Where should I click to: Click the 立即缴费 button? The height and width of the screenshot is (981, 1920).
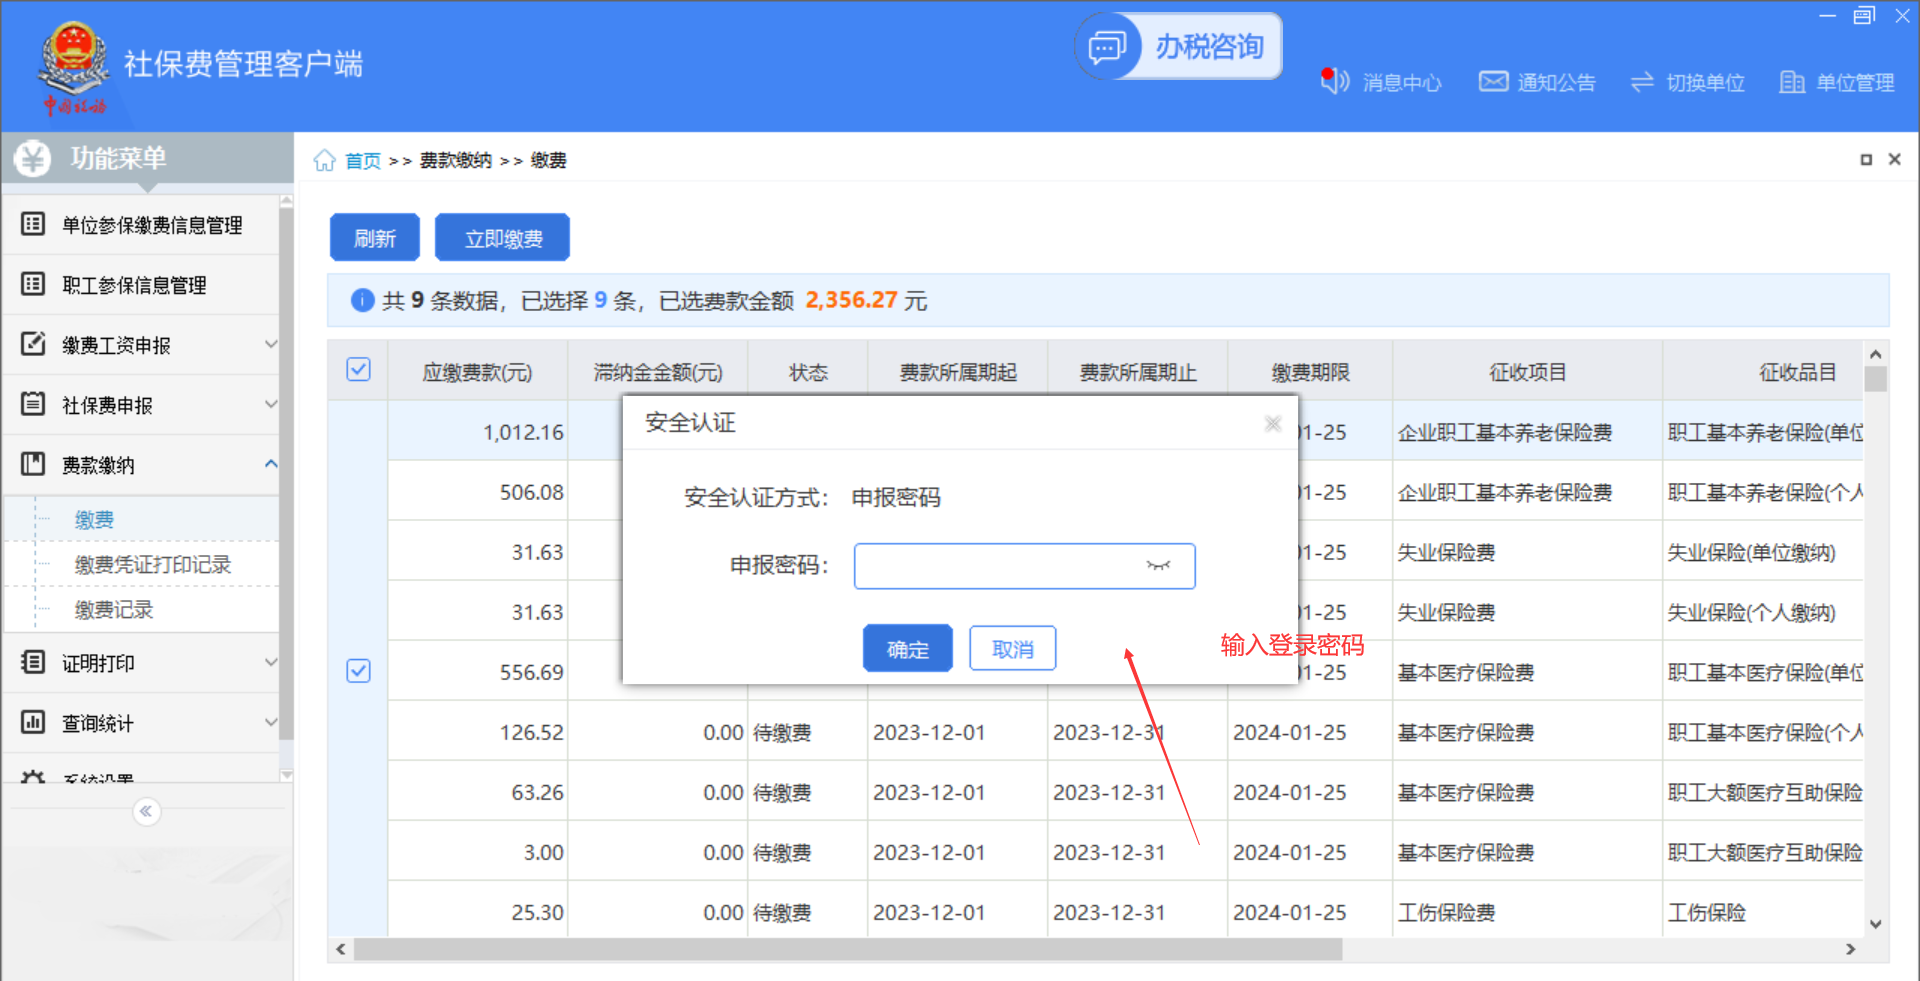coord(503,238)
